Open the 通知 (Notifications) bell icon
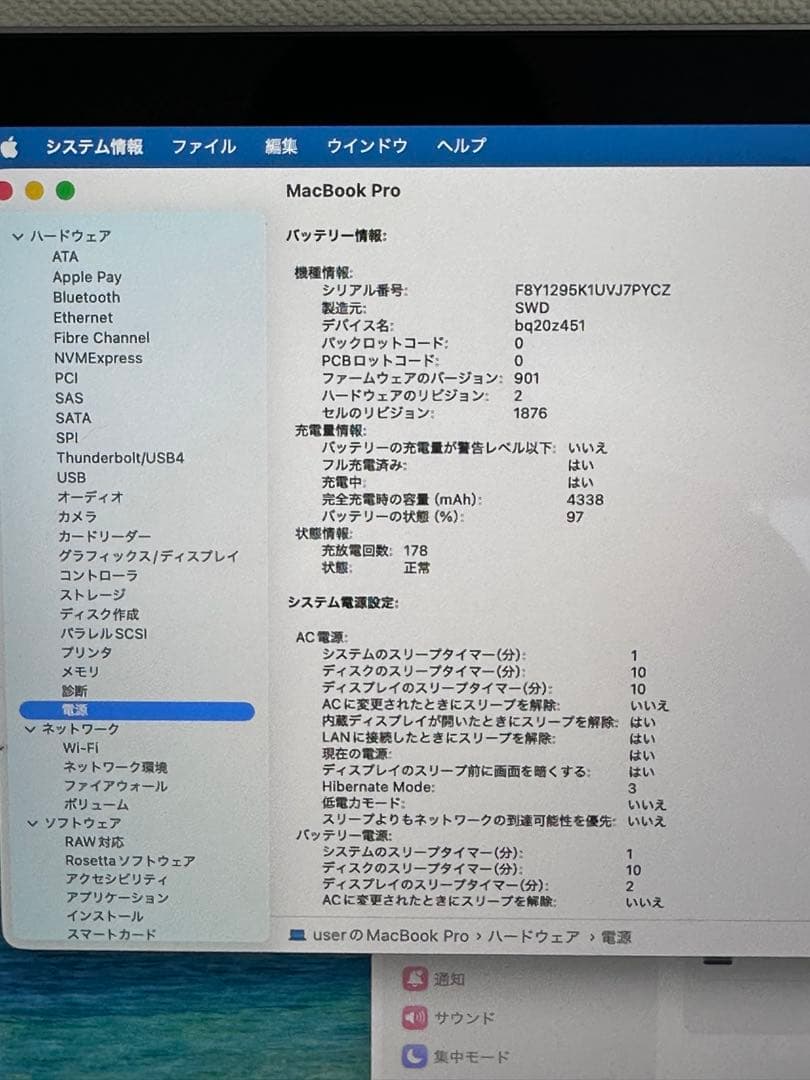The width and height of the screenshot is (810, 1080). pos(414,979)
